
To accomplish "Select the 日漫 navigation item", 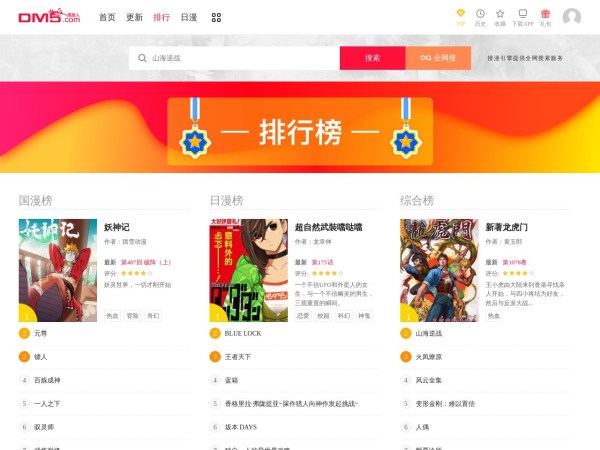I will [x=188, y=18].
